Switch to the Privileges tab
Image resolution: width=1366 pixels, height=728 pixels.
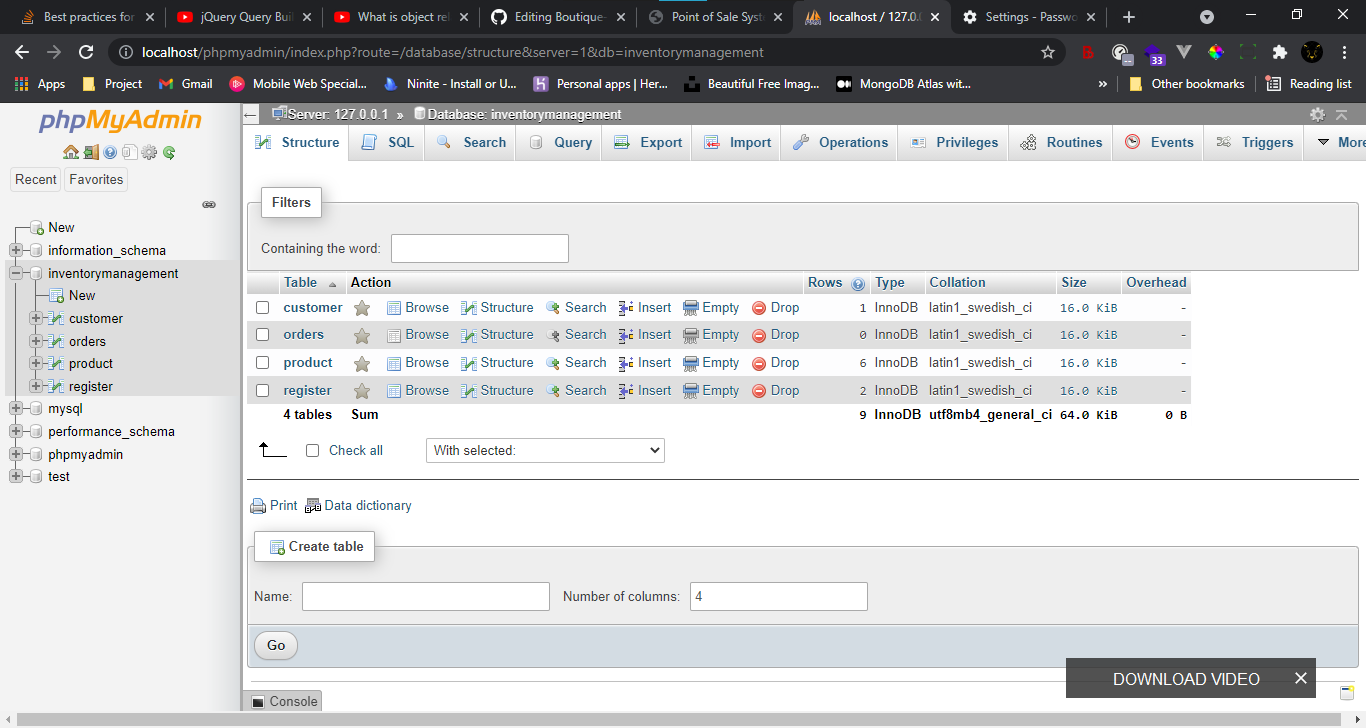coord(954,143)
